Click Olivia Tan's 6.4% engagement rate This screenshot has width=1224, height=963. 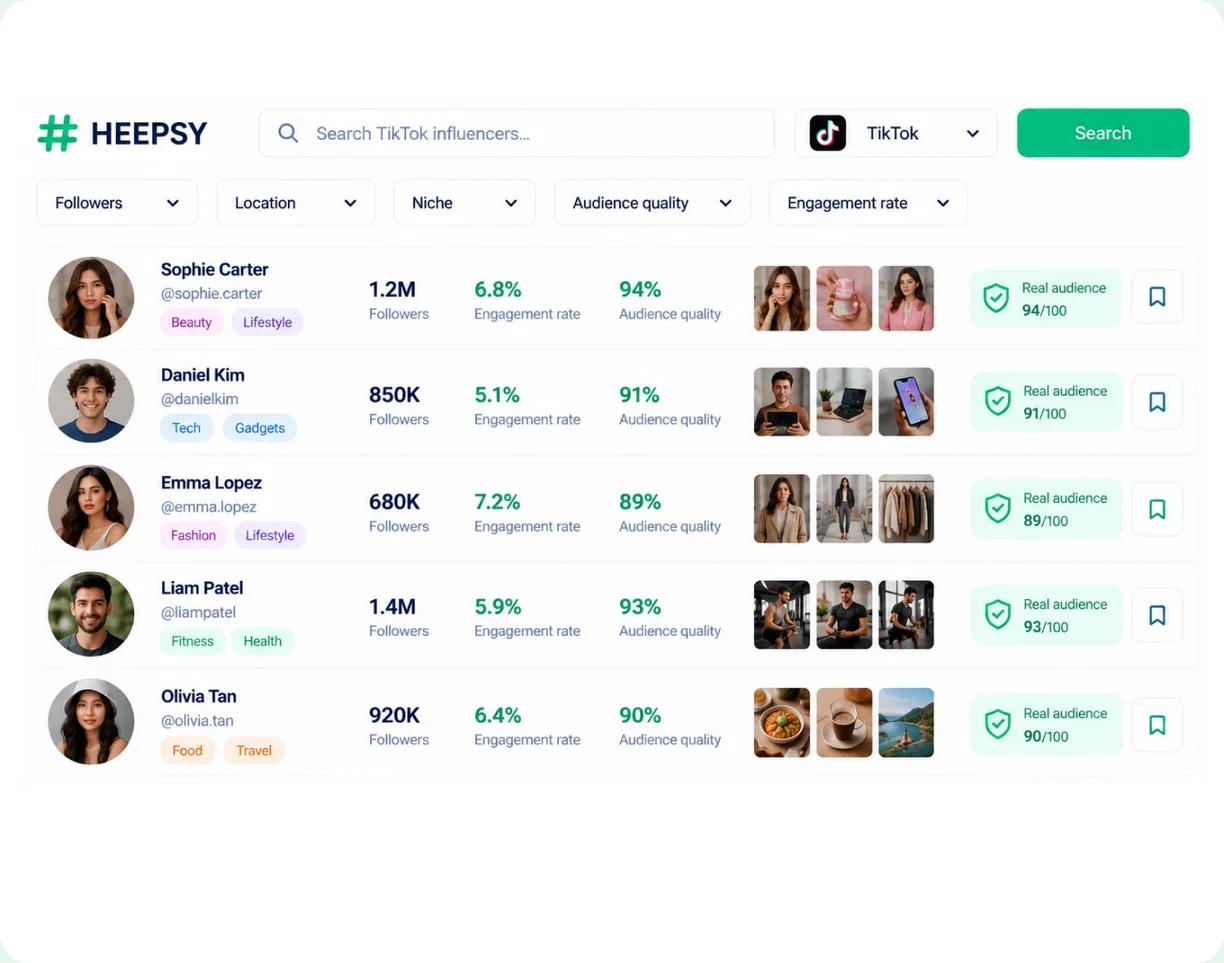[498, 715]
